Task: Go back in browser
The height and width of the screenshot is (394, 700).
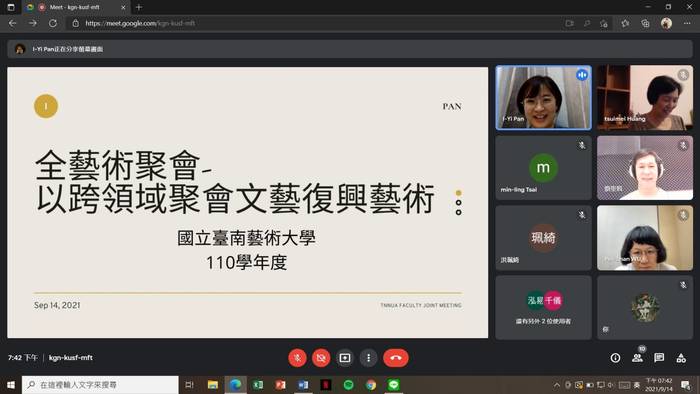Action: pyautogui.click(x=12, y=23)
